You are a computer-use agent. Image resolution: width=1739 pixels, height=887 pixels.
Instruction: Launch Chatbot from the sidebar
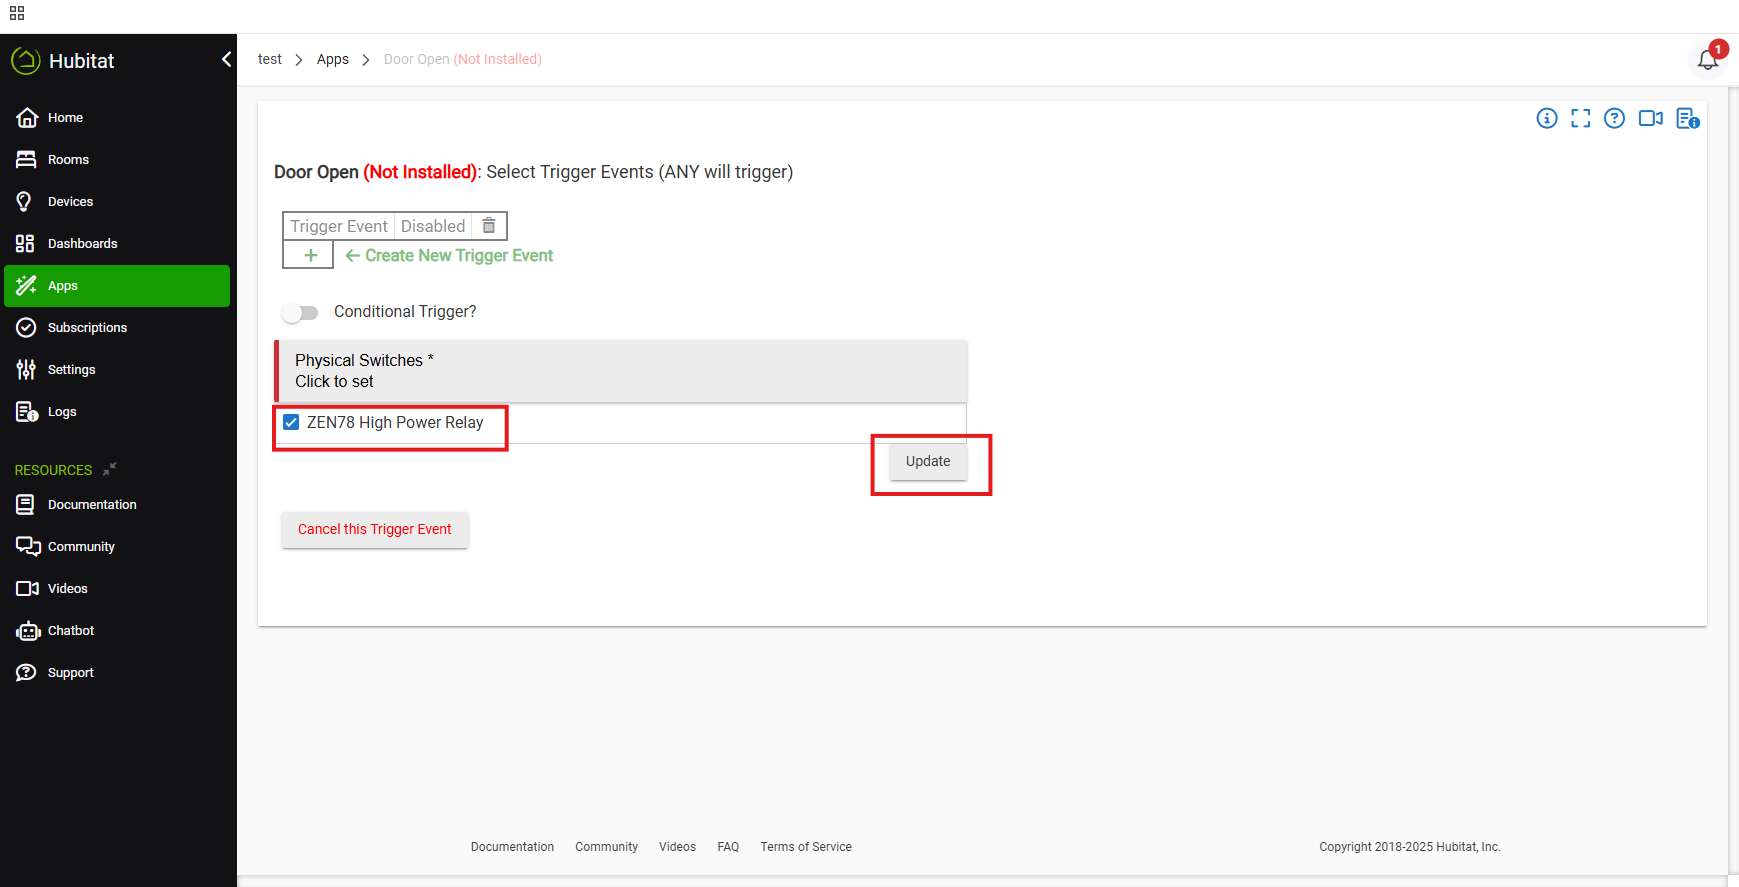pyautogui.click(x=117, y=631)
